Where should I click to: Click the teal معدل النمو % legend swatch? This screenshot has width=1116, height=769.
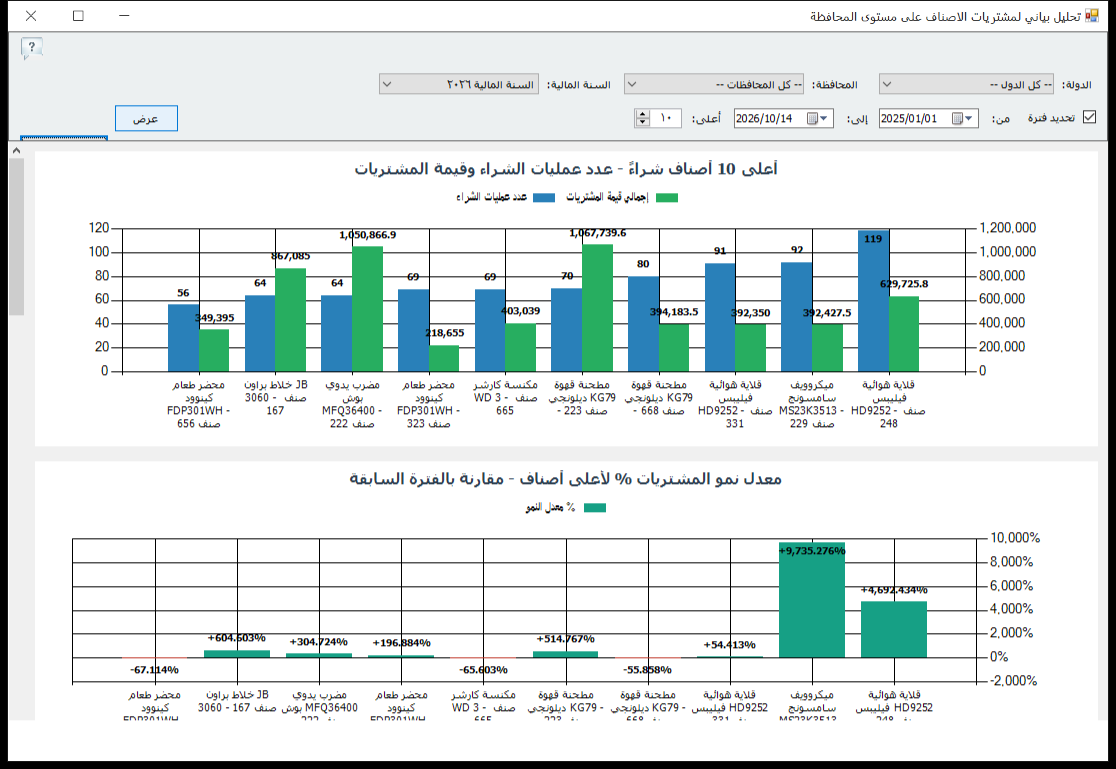click(595, 508)
